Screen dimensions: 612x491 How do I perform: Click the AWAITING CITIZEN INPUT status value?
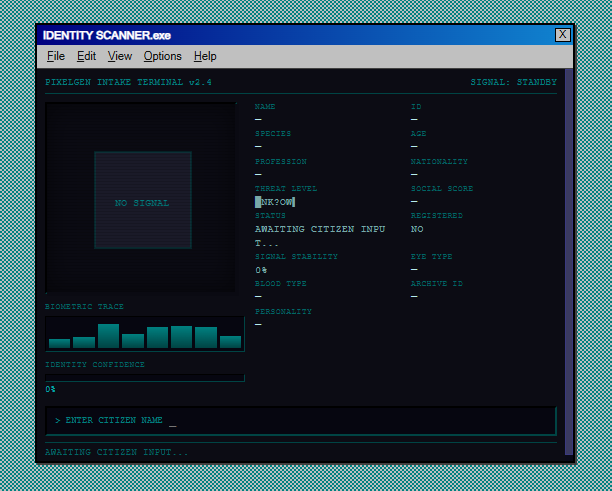coord(320,236)
